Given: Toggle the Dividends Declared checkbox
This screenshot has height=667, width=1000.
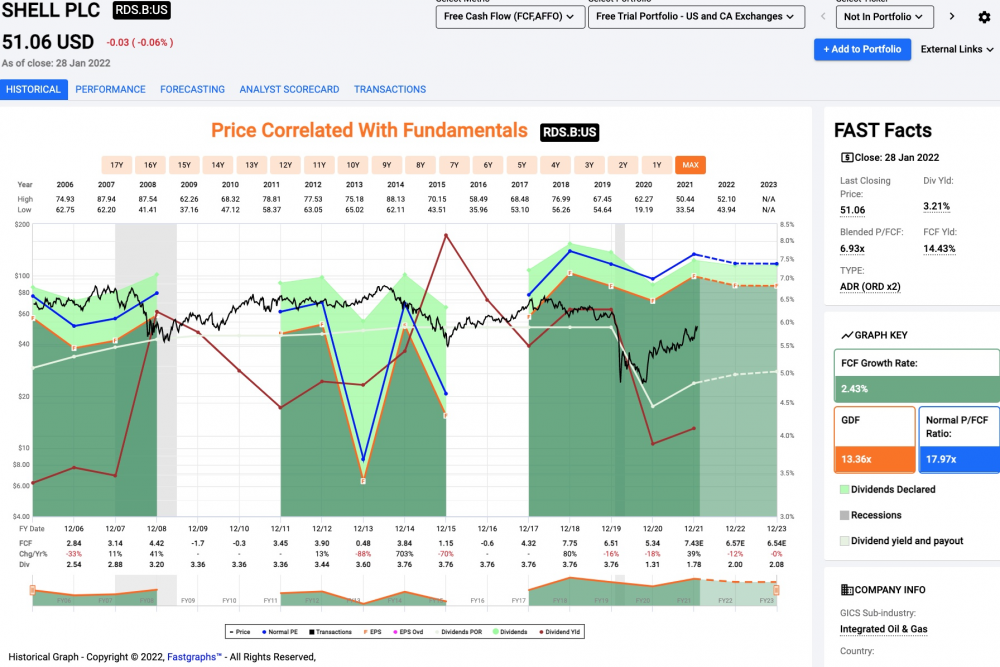Looking at the screenshot, I should coord(844,490).
